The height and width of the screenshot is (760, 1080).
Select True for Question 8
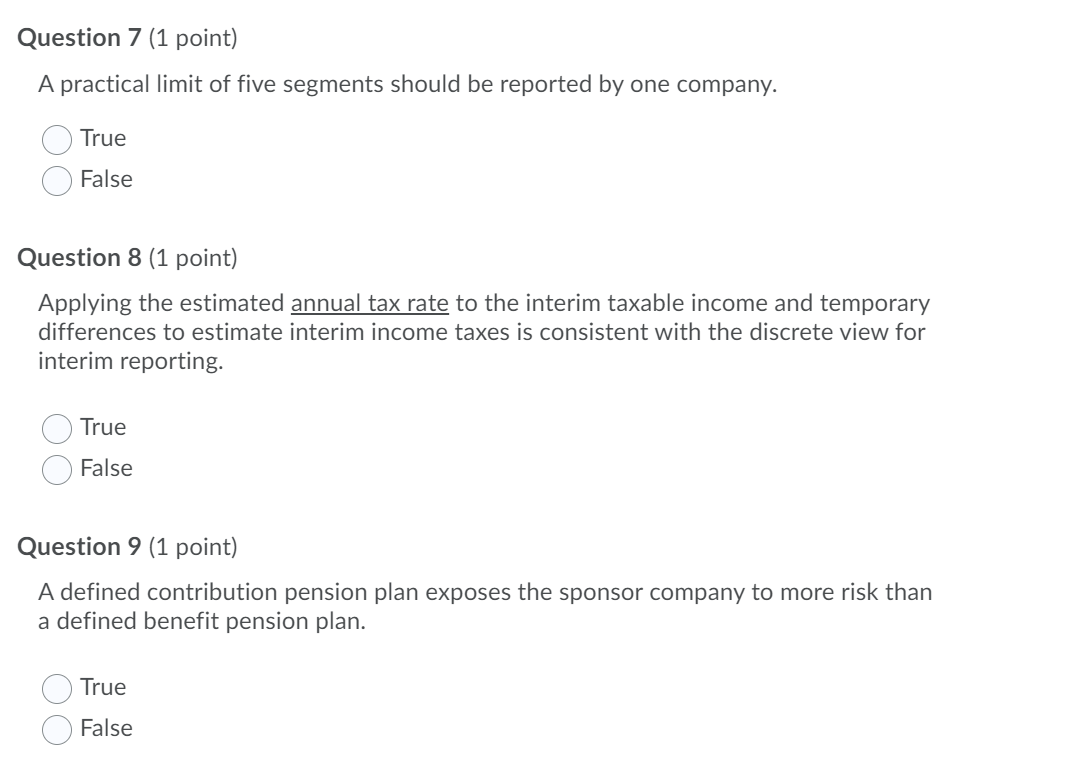click(x=57, y=427)
